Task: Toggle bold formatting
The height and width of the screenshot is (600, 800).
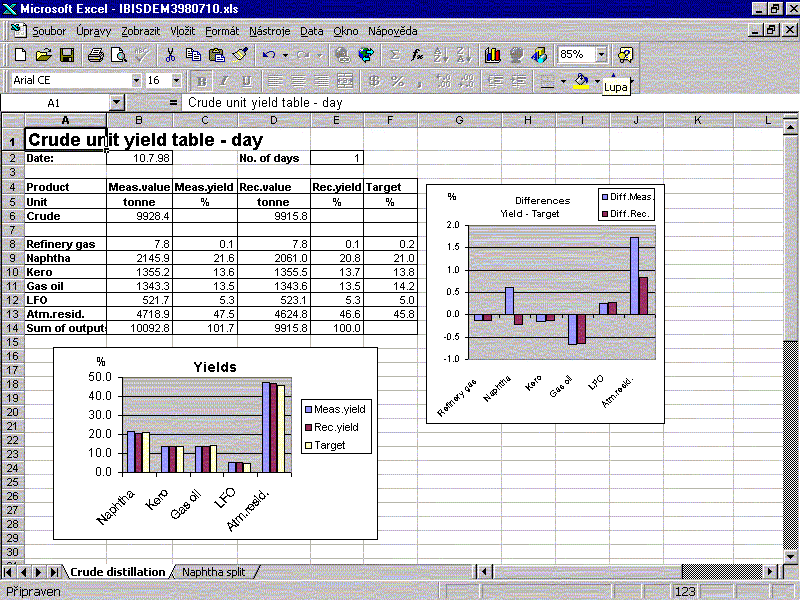Action: (201, 81)
